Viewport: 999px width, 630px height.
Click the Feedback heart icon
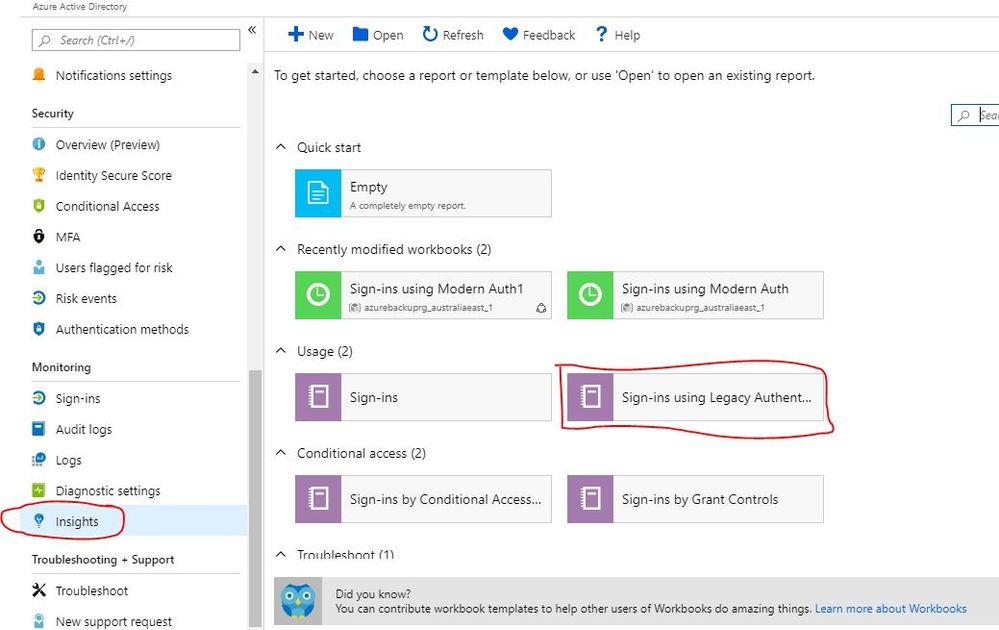coord(510,34)
